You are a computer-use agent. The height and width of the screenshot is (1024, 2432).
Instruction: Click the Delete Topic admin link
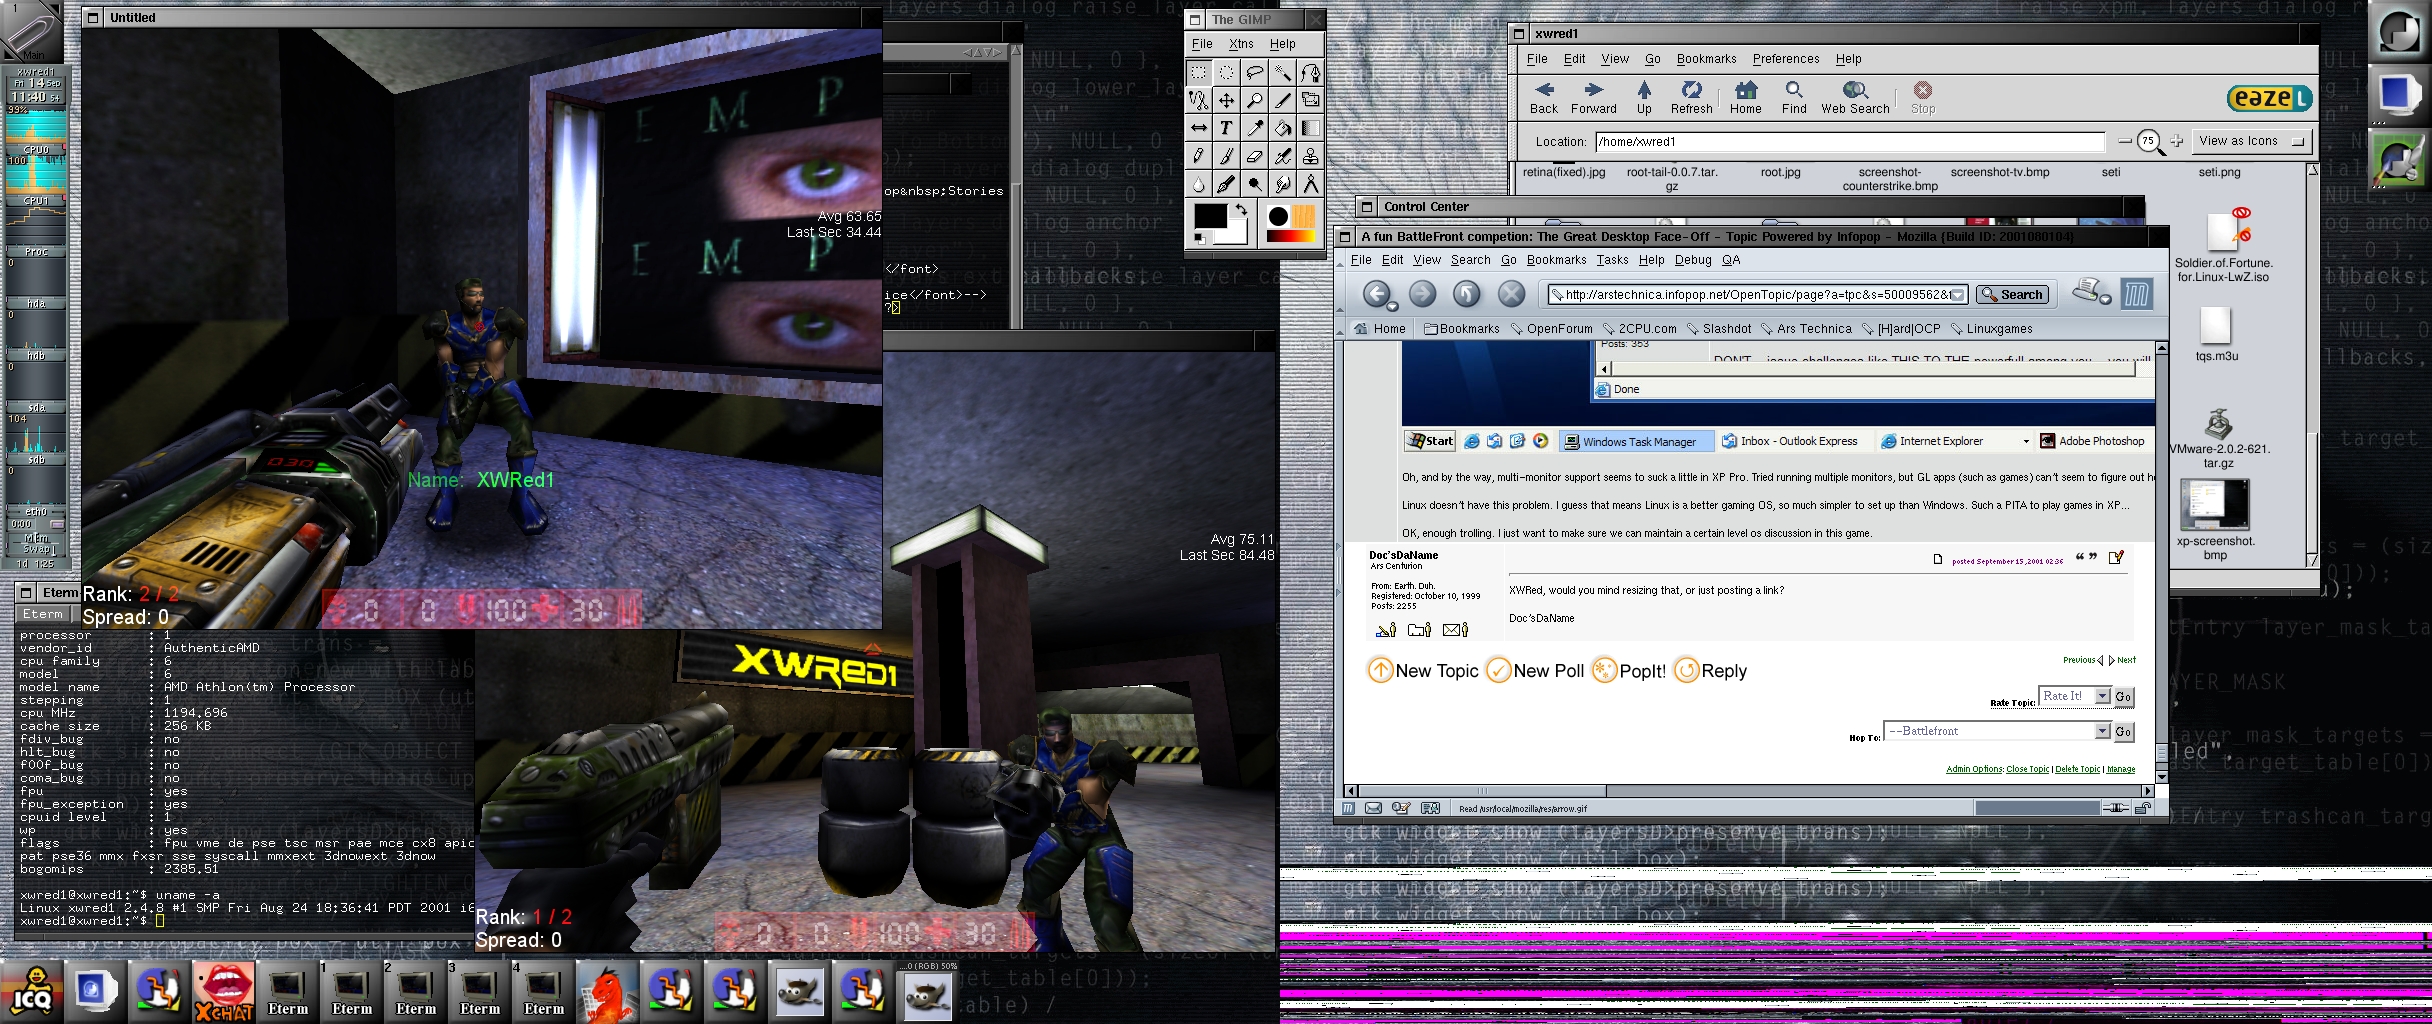pyautogui.click(x=2077, y=769)
